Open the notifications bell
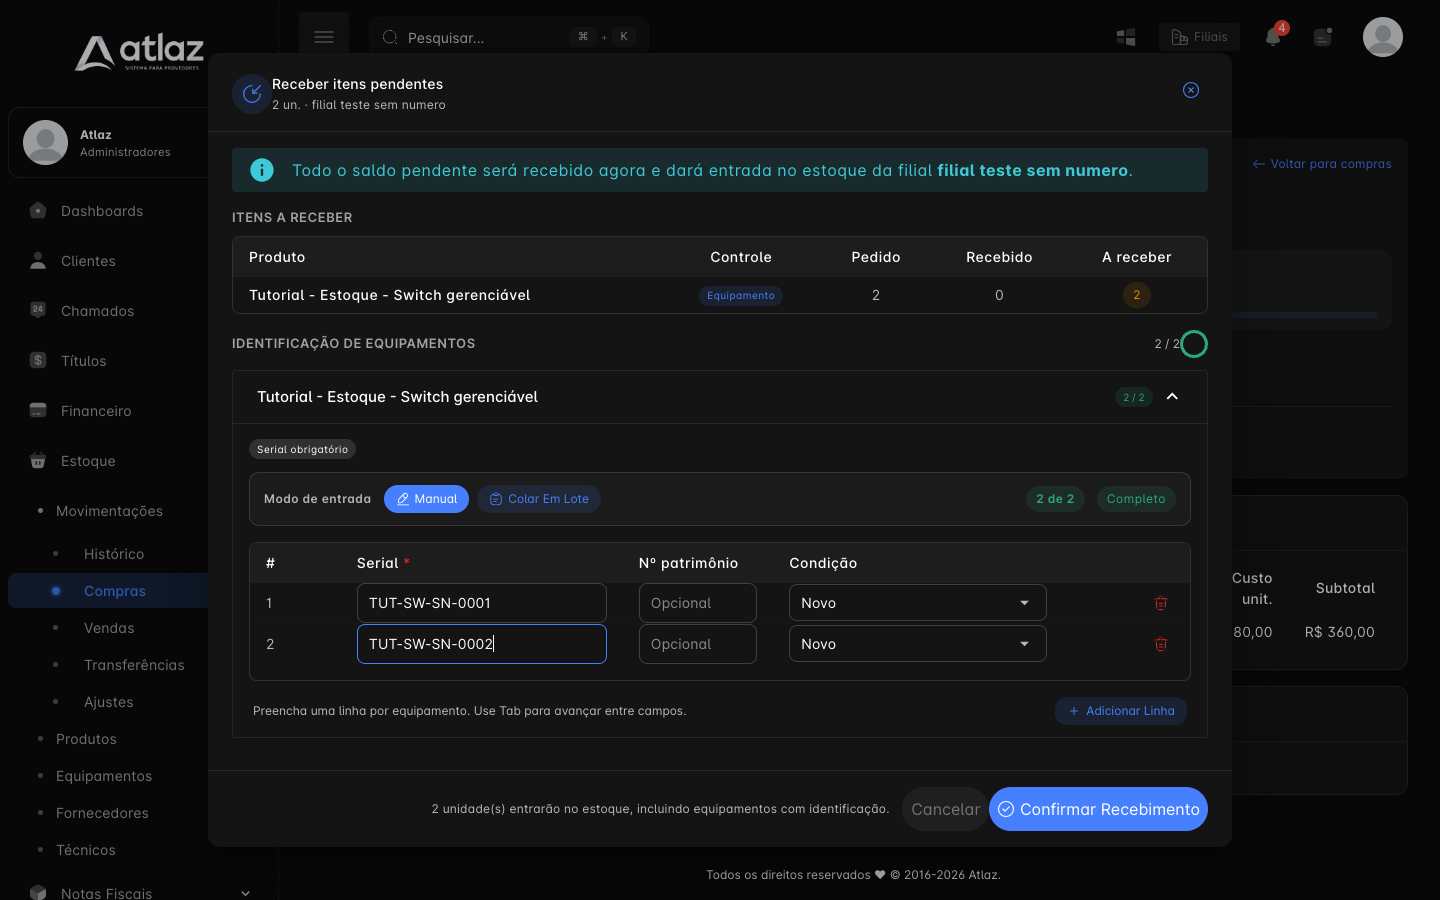The image size is (1440, 900). coord(1273,37)
